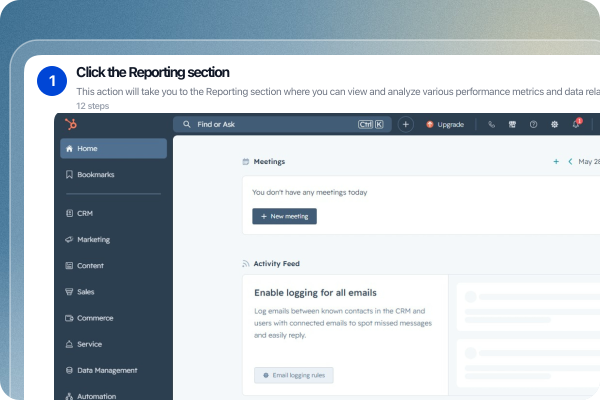Select Home in the sidebar
This screenshot has width=600, height=400.
[113, 149]
